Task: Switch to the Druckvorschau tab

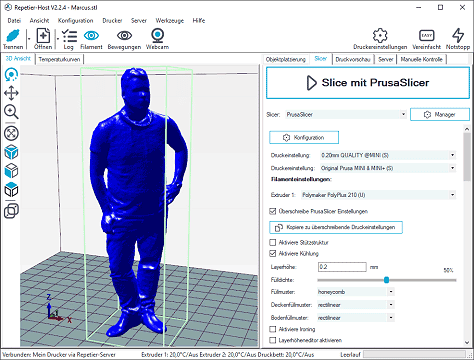Action: click(353, 59)
